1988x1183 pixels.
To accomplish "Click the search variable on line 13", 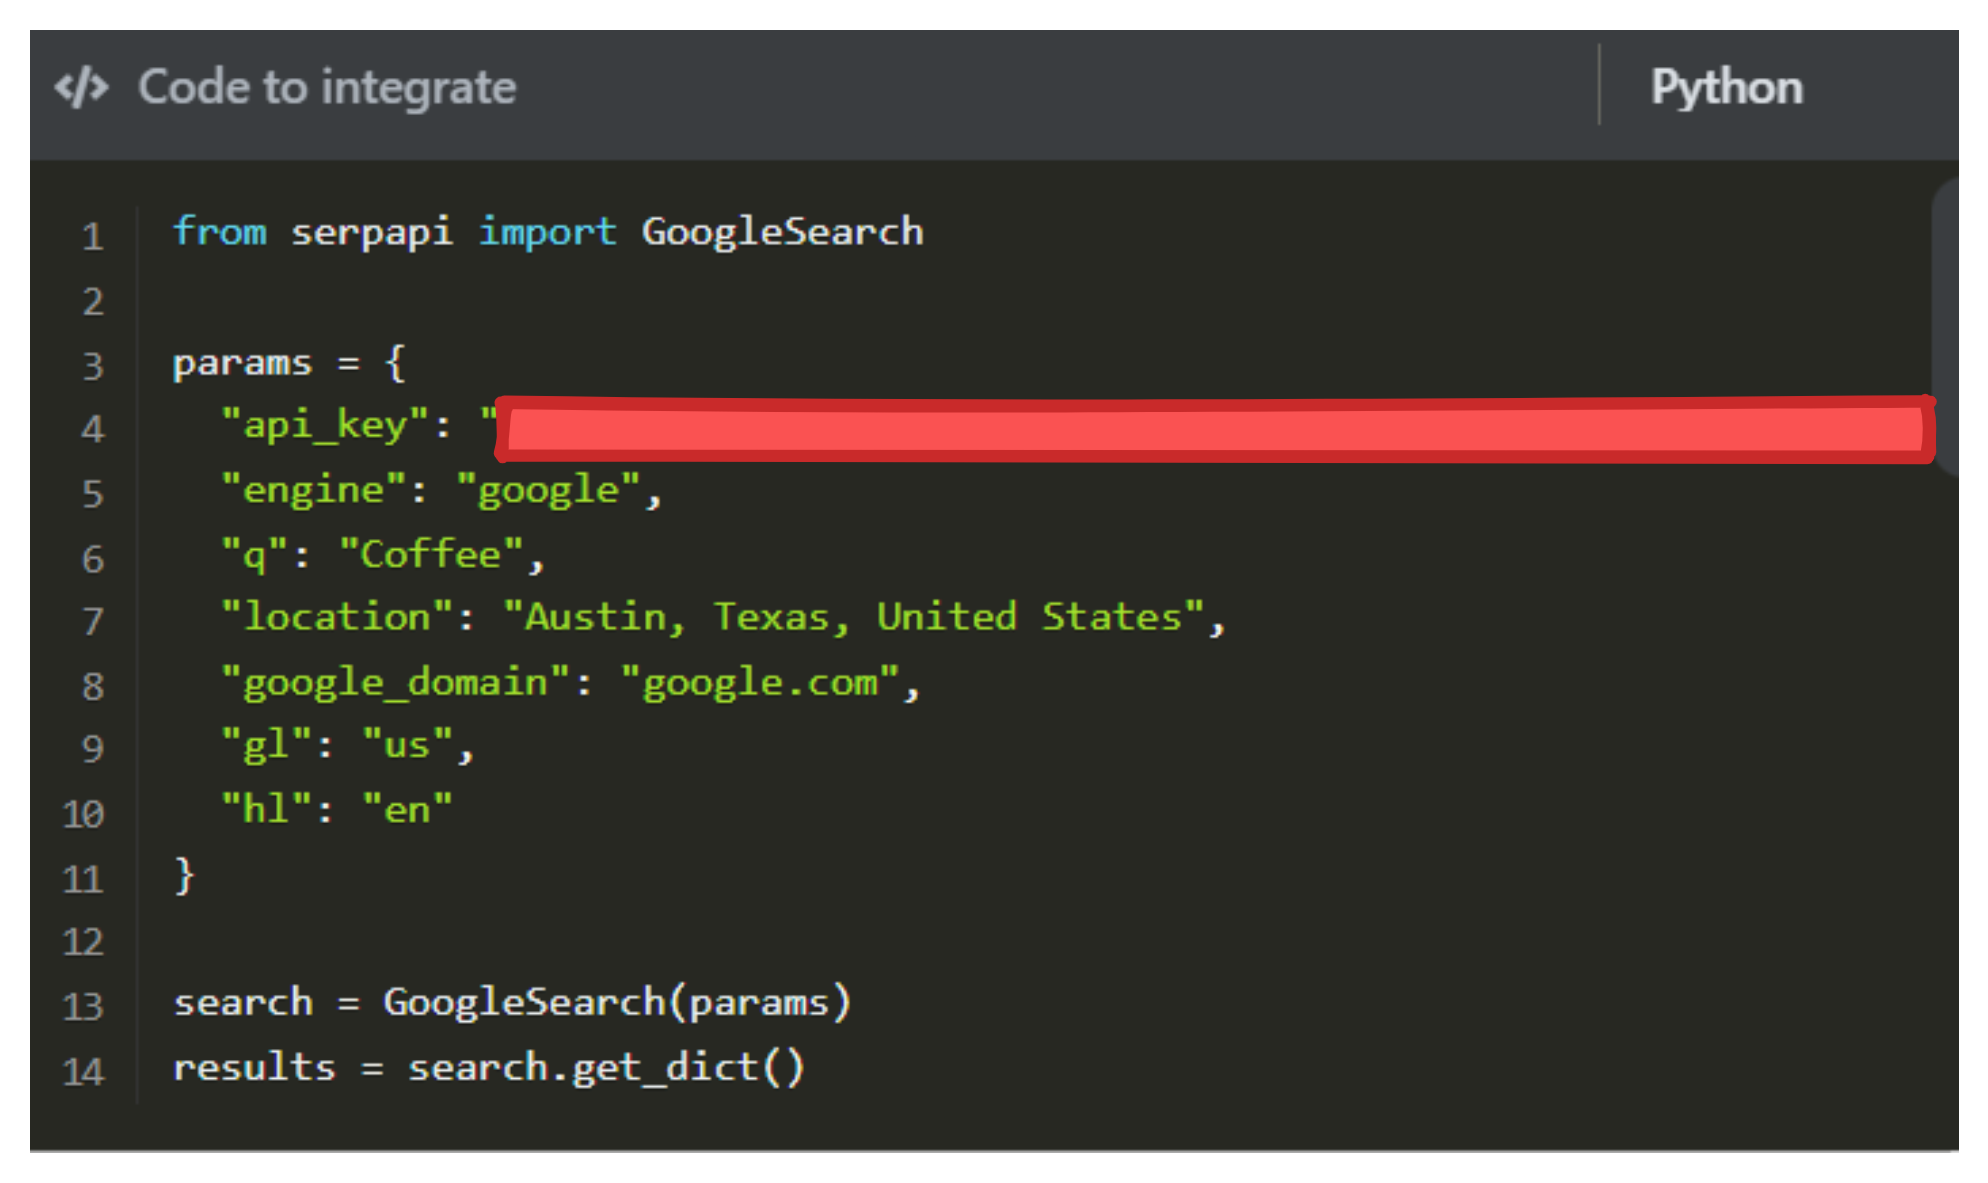I will pyautogui.click(x=242, y=1002).
